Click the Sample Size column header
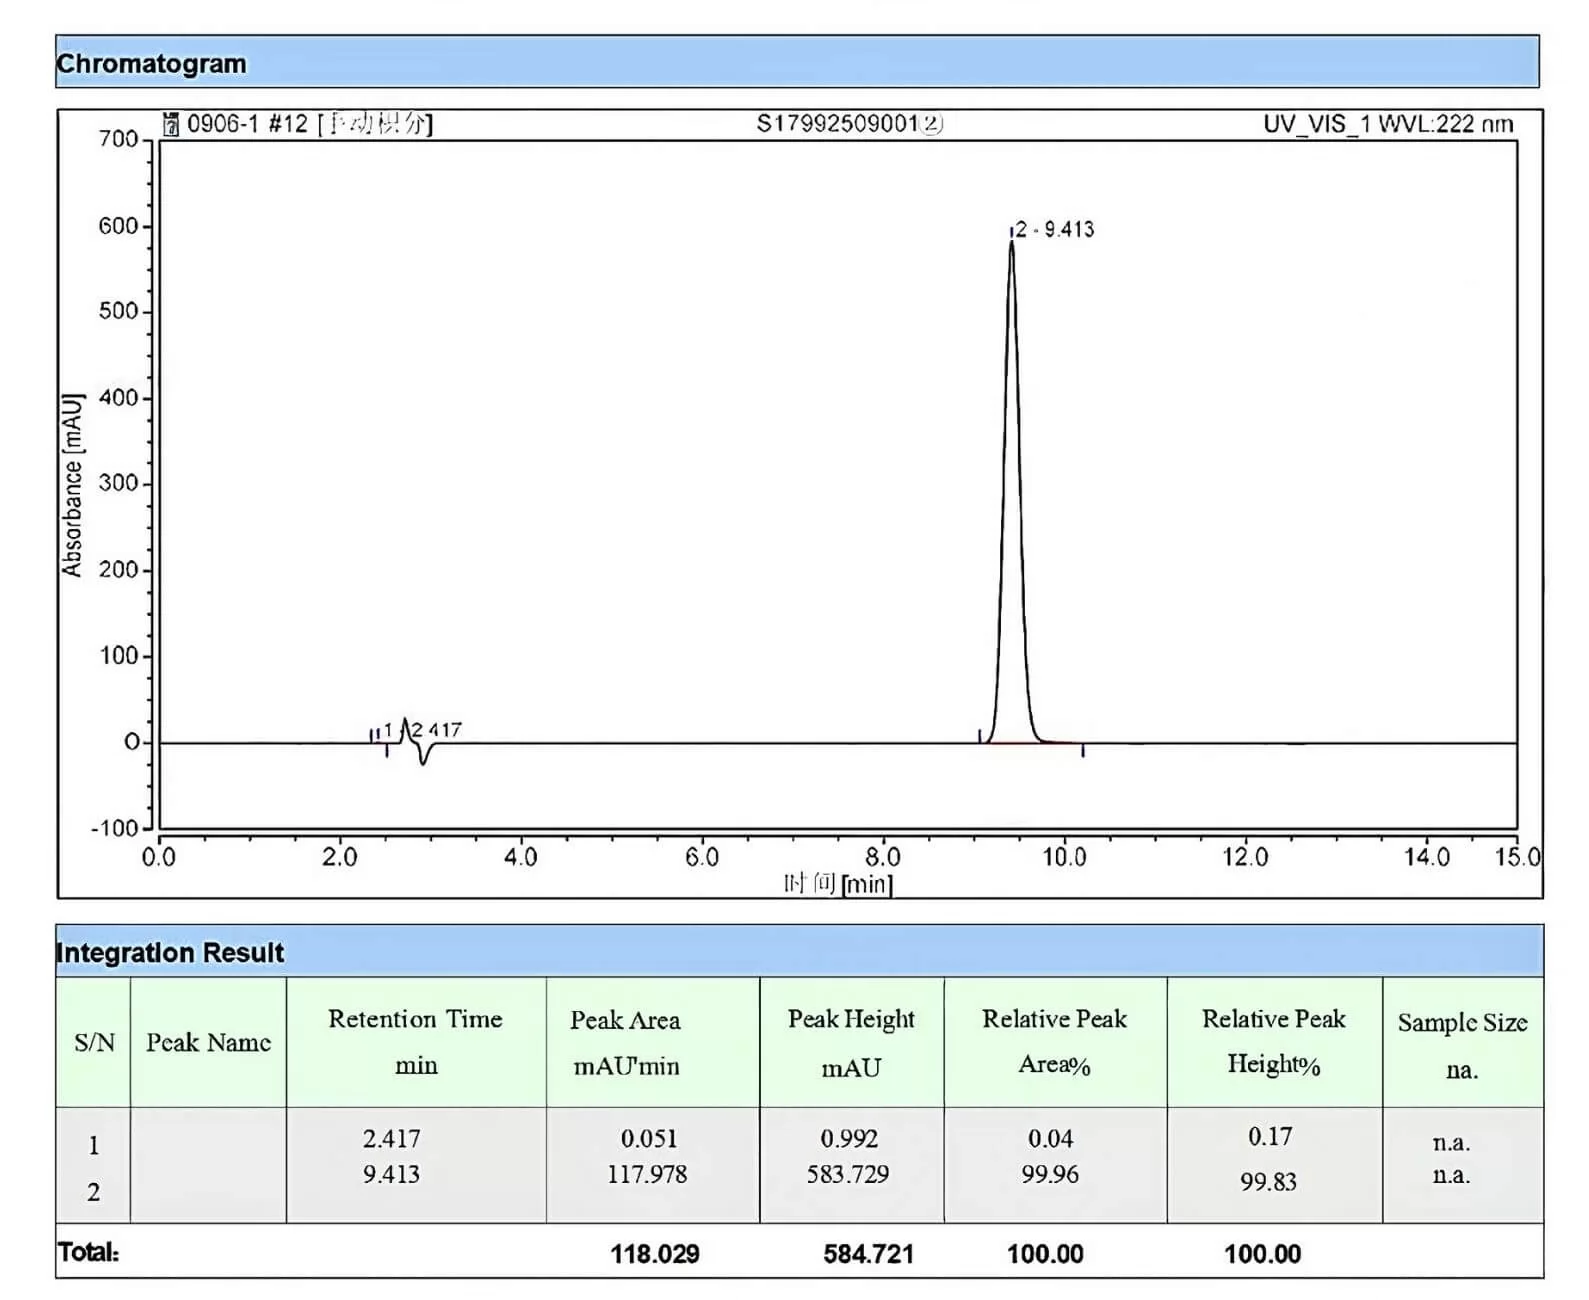 1462,1044
